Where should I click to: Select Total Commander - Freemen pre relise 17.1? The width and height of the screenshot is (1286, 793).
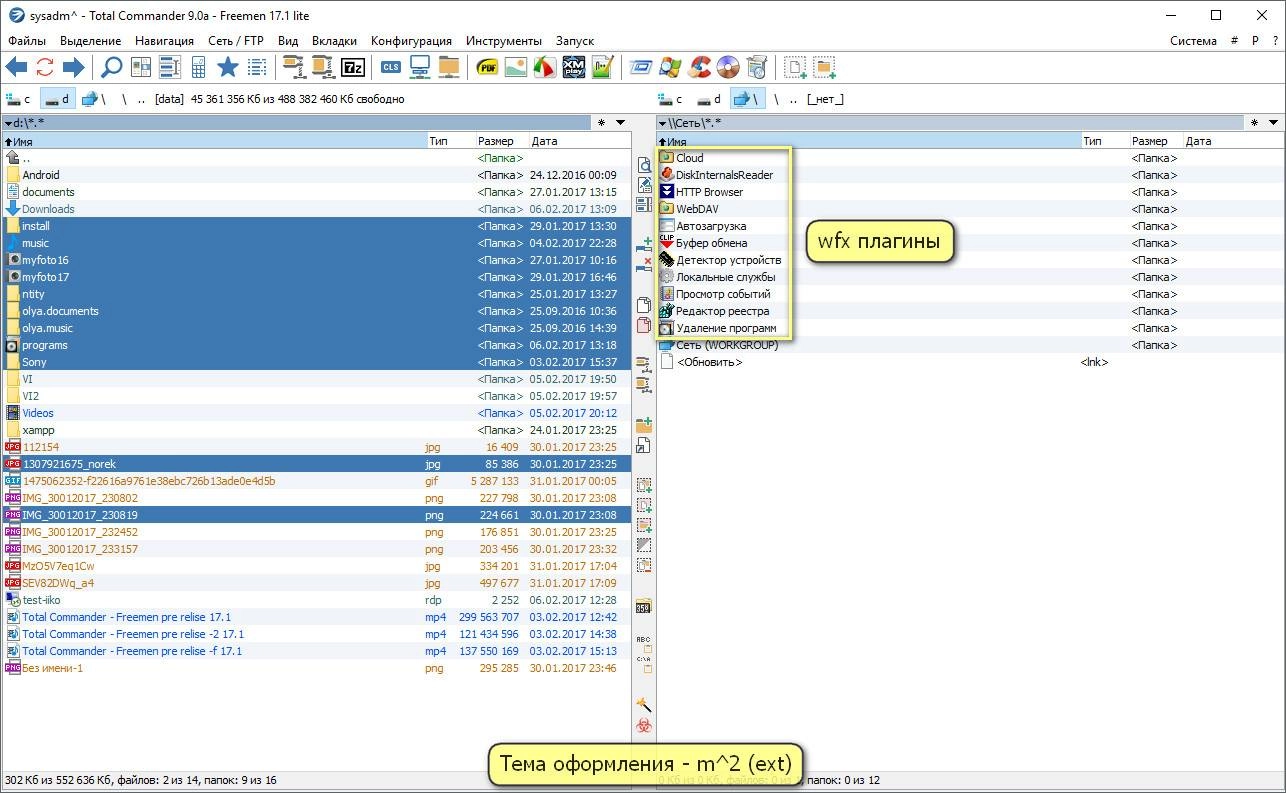coord(316,617)
